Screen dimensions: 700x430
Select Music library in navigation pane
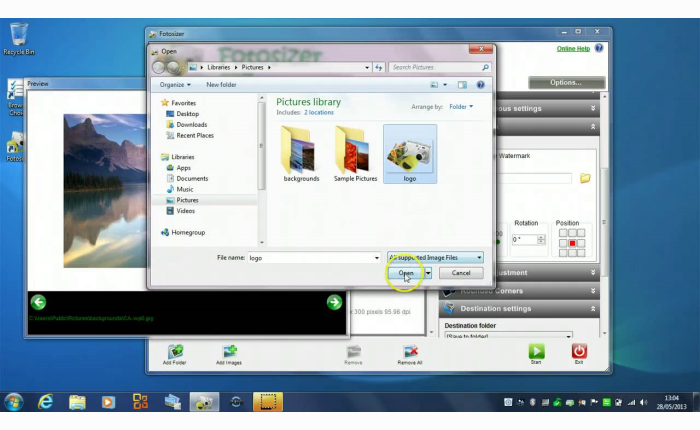coord(184,189)
